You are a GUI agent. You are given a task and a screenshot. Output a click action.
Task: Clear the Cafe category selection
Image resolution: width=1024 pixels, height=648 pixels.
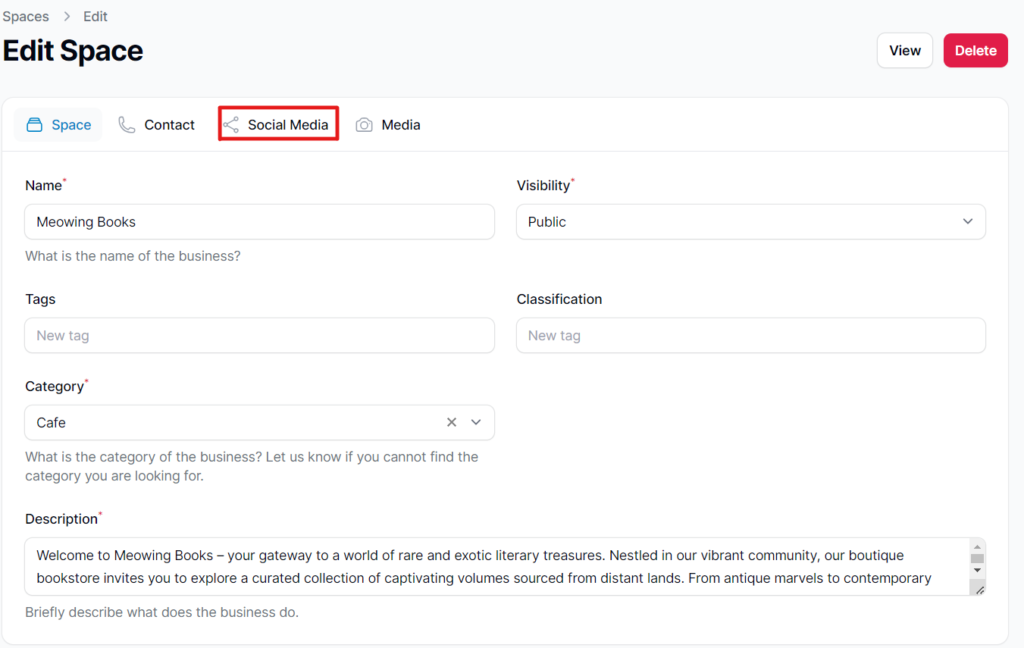tap(451, 423)
